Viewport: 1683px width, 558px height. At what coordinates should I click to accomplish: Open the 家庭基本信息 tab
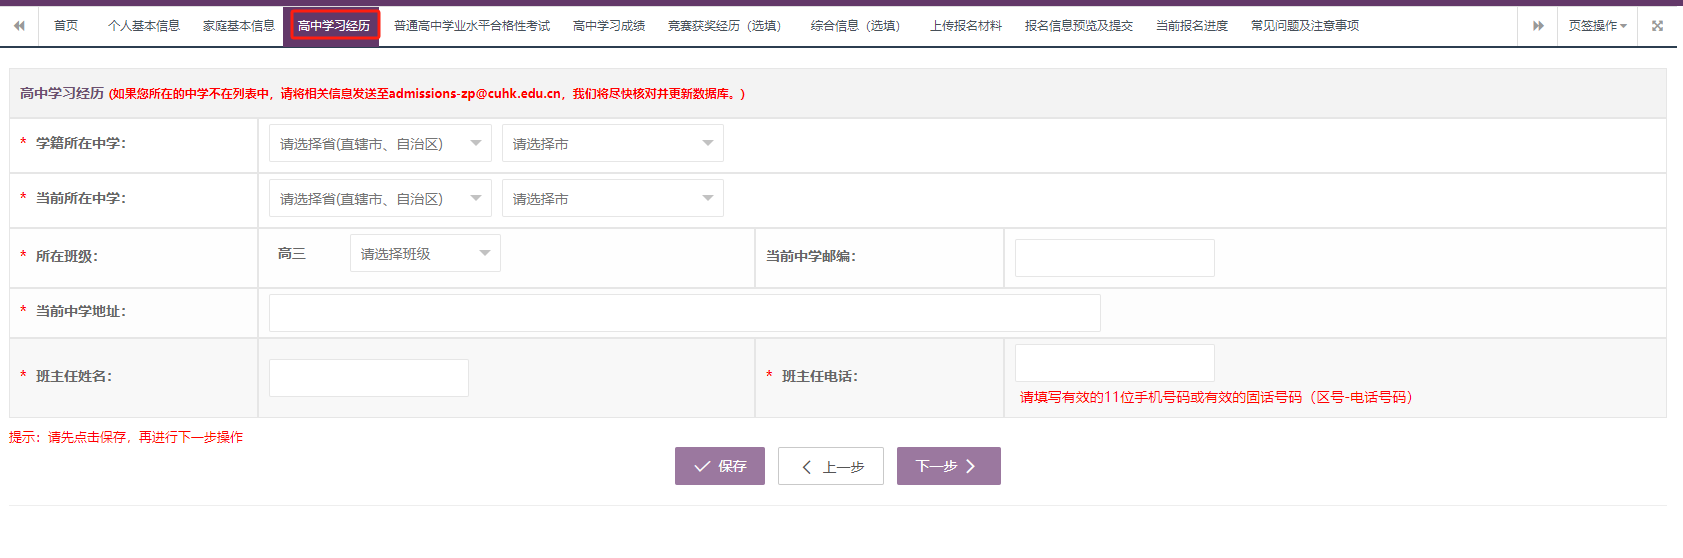(x=239, y=26)
